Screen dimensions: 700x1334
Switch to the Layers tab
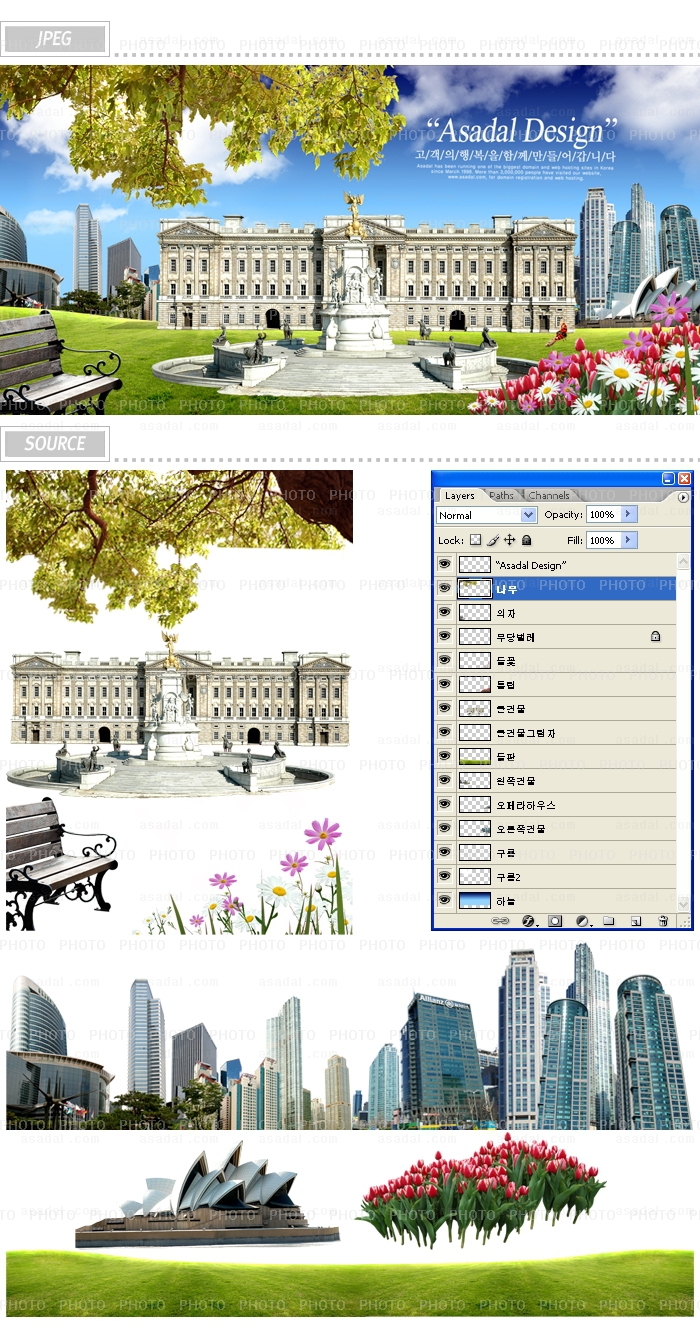pyautogui.click(x=460, y=496)
